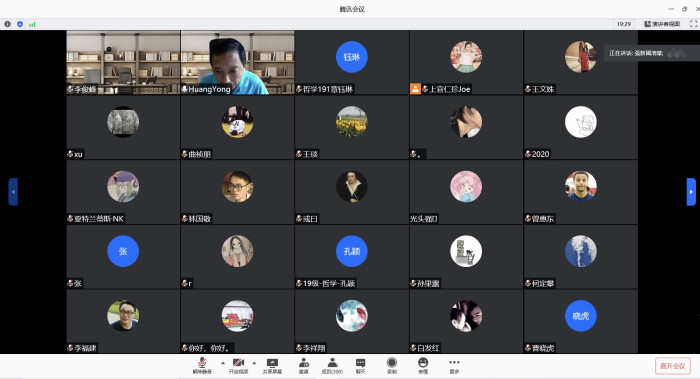The height and width of the screenshot is (379, 700).
Task: Select HuangYong's video tile
Action: pos(238,62)
